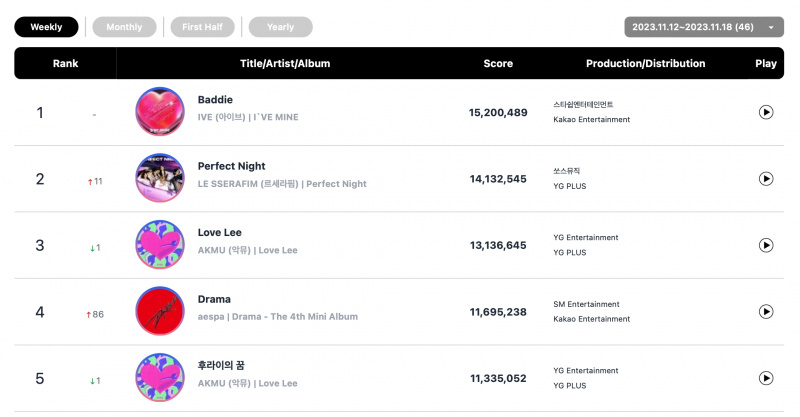The image size is (800, 417).
Task: Click the Drama song title
Action: point(214,299)
